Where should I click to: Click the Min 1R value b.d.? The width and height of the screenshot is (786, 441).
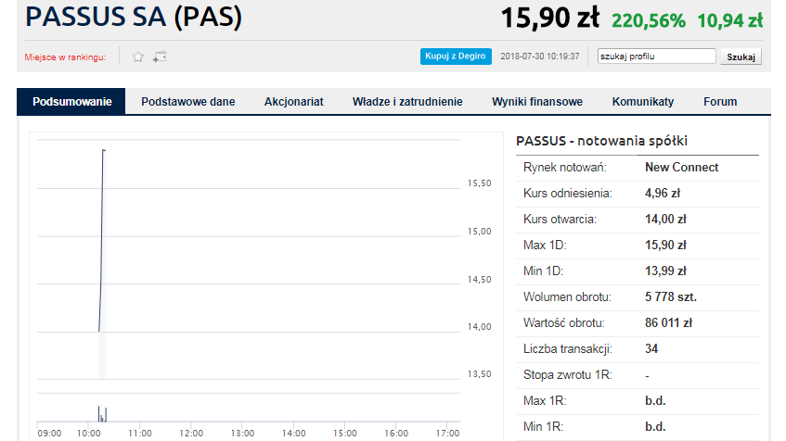click(x=655, y=427)
